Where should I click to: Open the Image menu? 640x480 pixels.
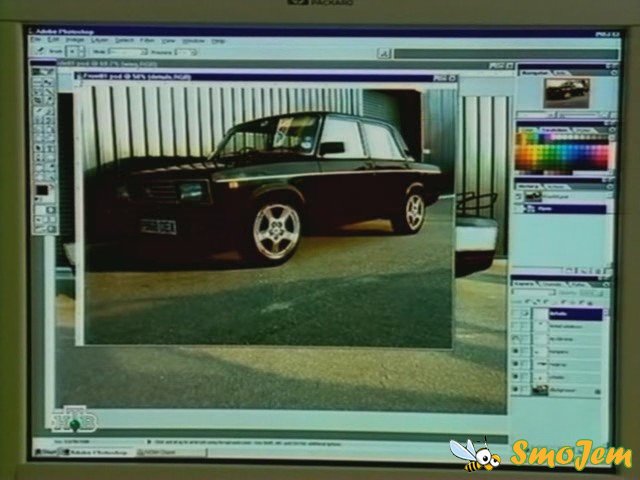(x=75, y=40)
